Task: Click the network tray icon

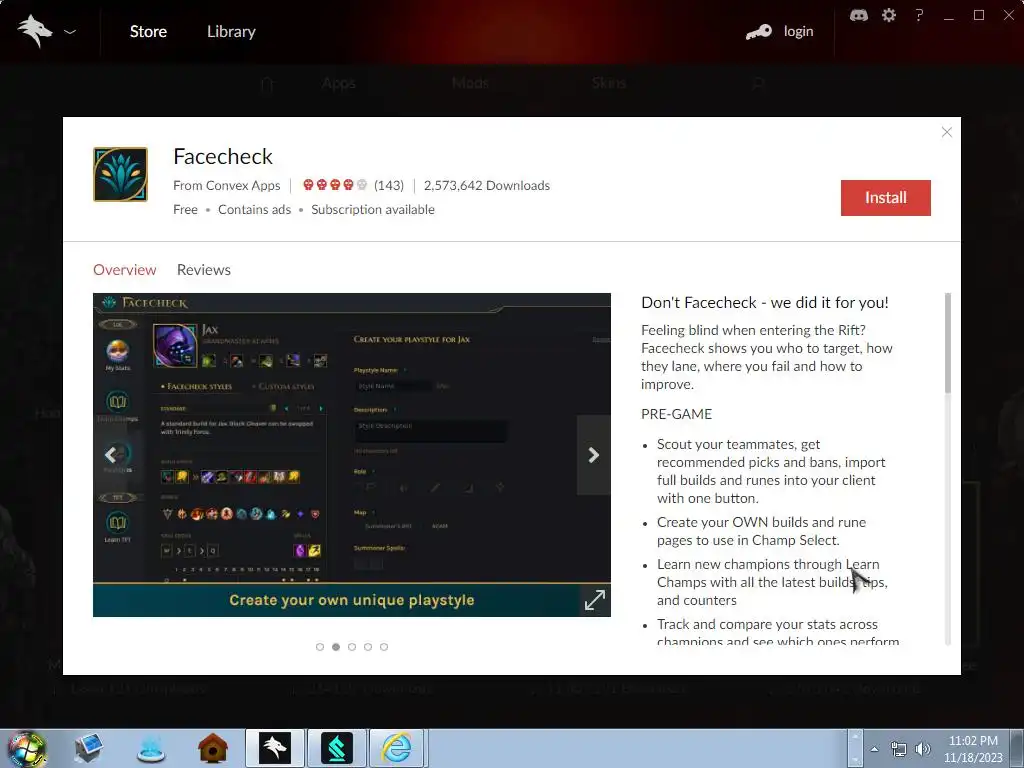Action: coord(899,749)
